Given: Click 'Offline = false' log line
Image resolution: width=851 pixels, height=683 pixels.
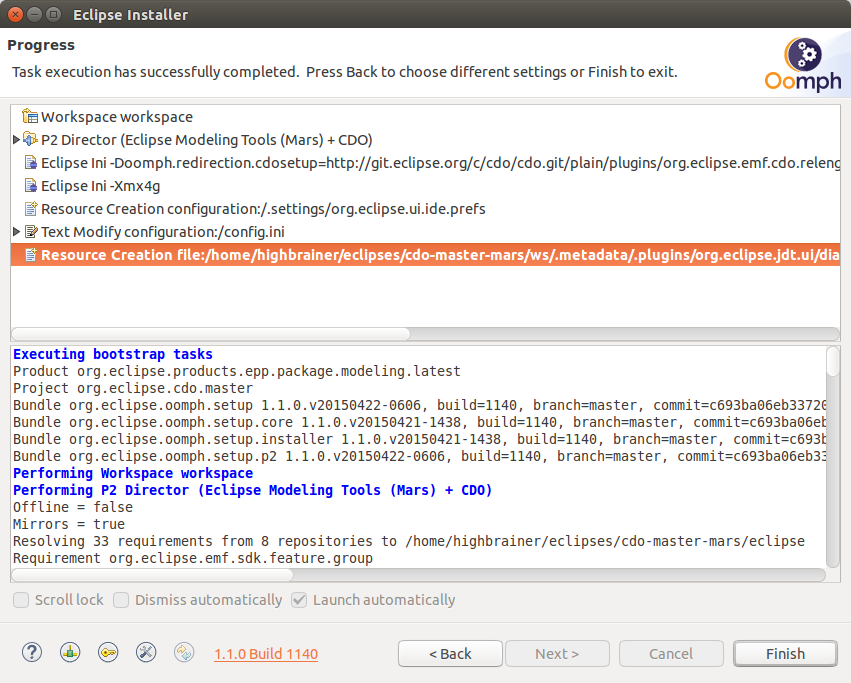Looking at the screenshot, I should [73, 507].
